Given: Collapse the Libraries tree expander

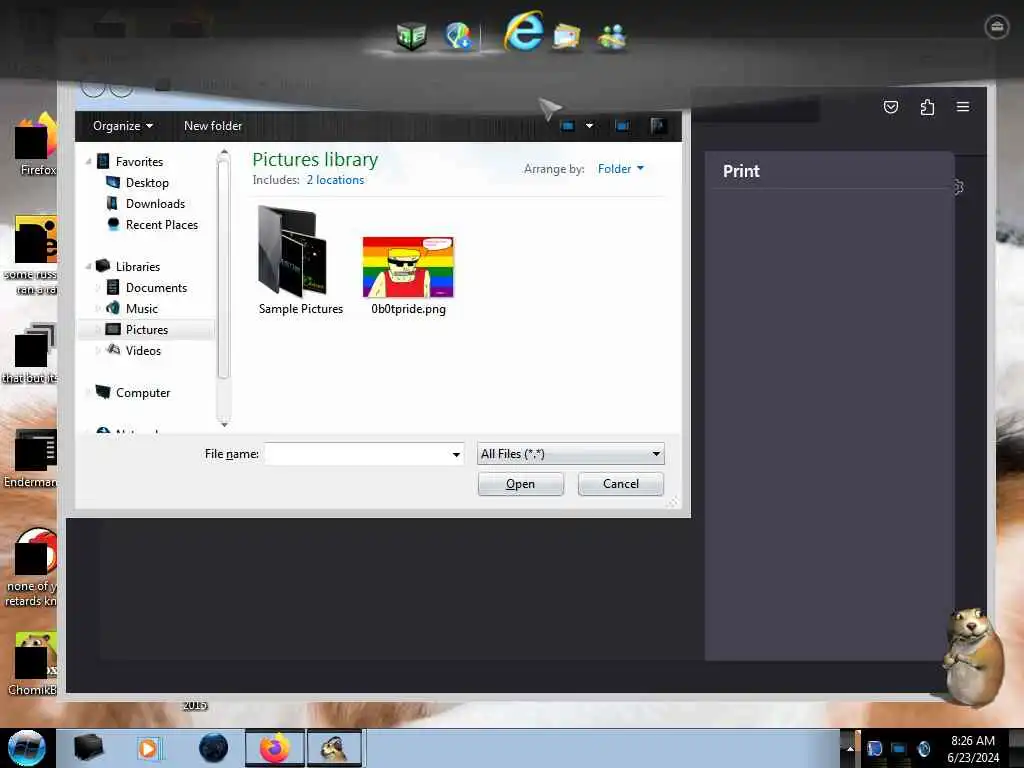Looking at the screenshot, I should 88,266.
